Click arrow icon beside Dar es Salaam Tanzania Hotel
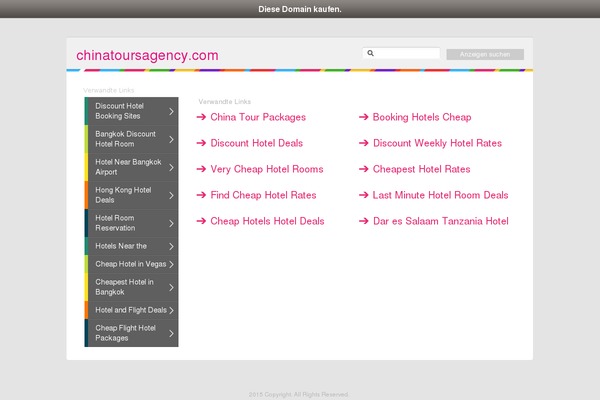The height and width of the screenshot is (400, 600). [x=363, y=221]
